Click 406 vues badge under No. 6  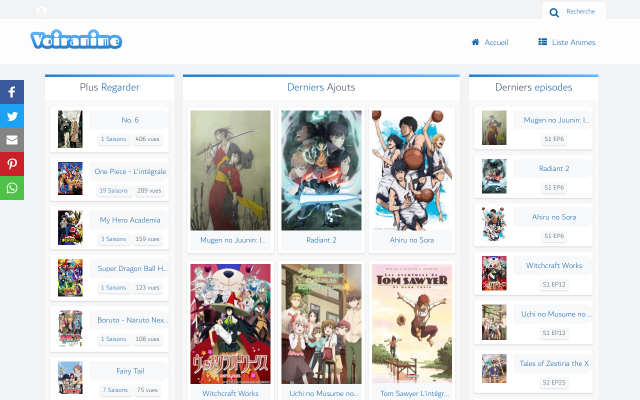[147, 139]
